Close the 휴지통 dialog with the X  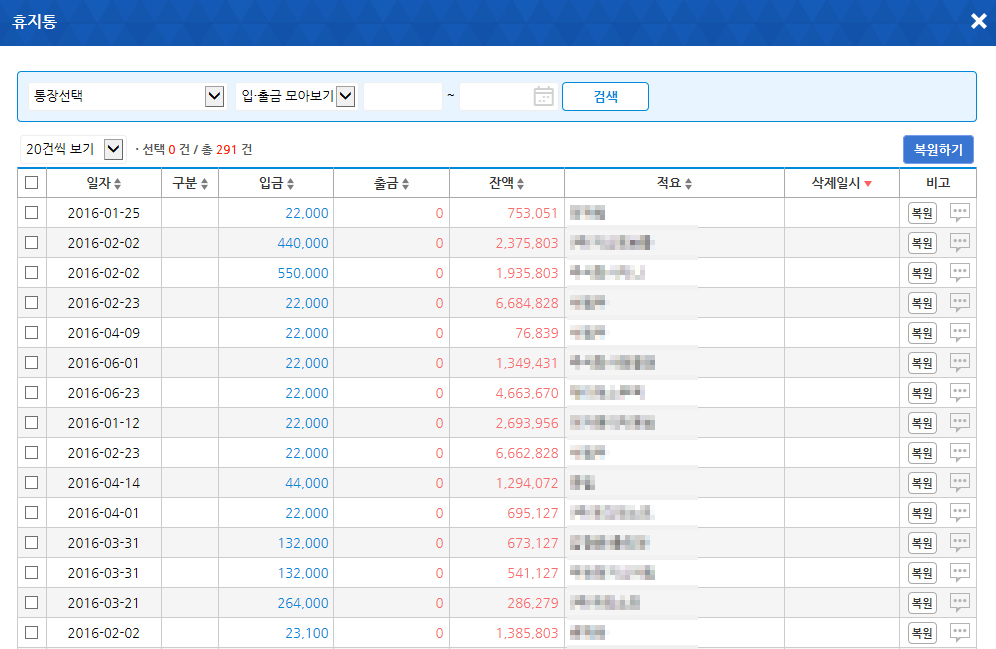(x=979, y=22)
